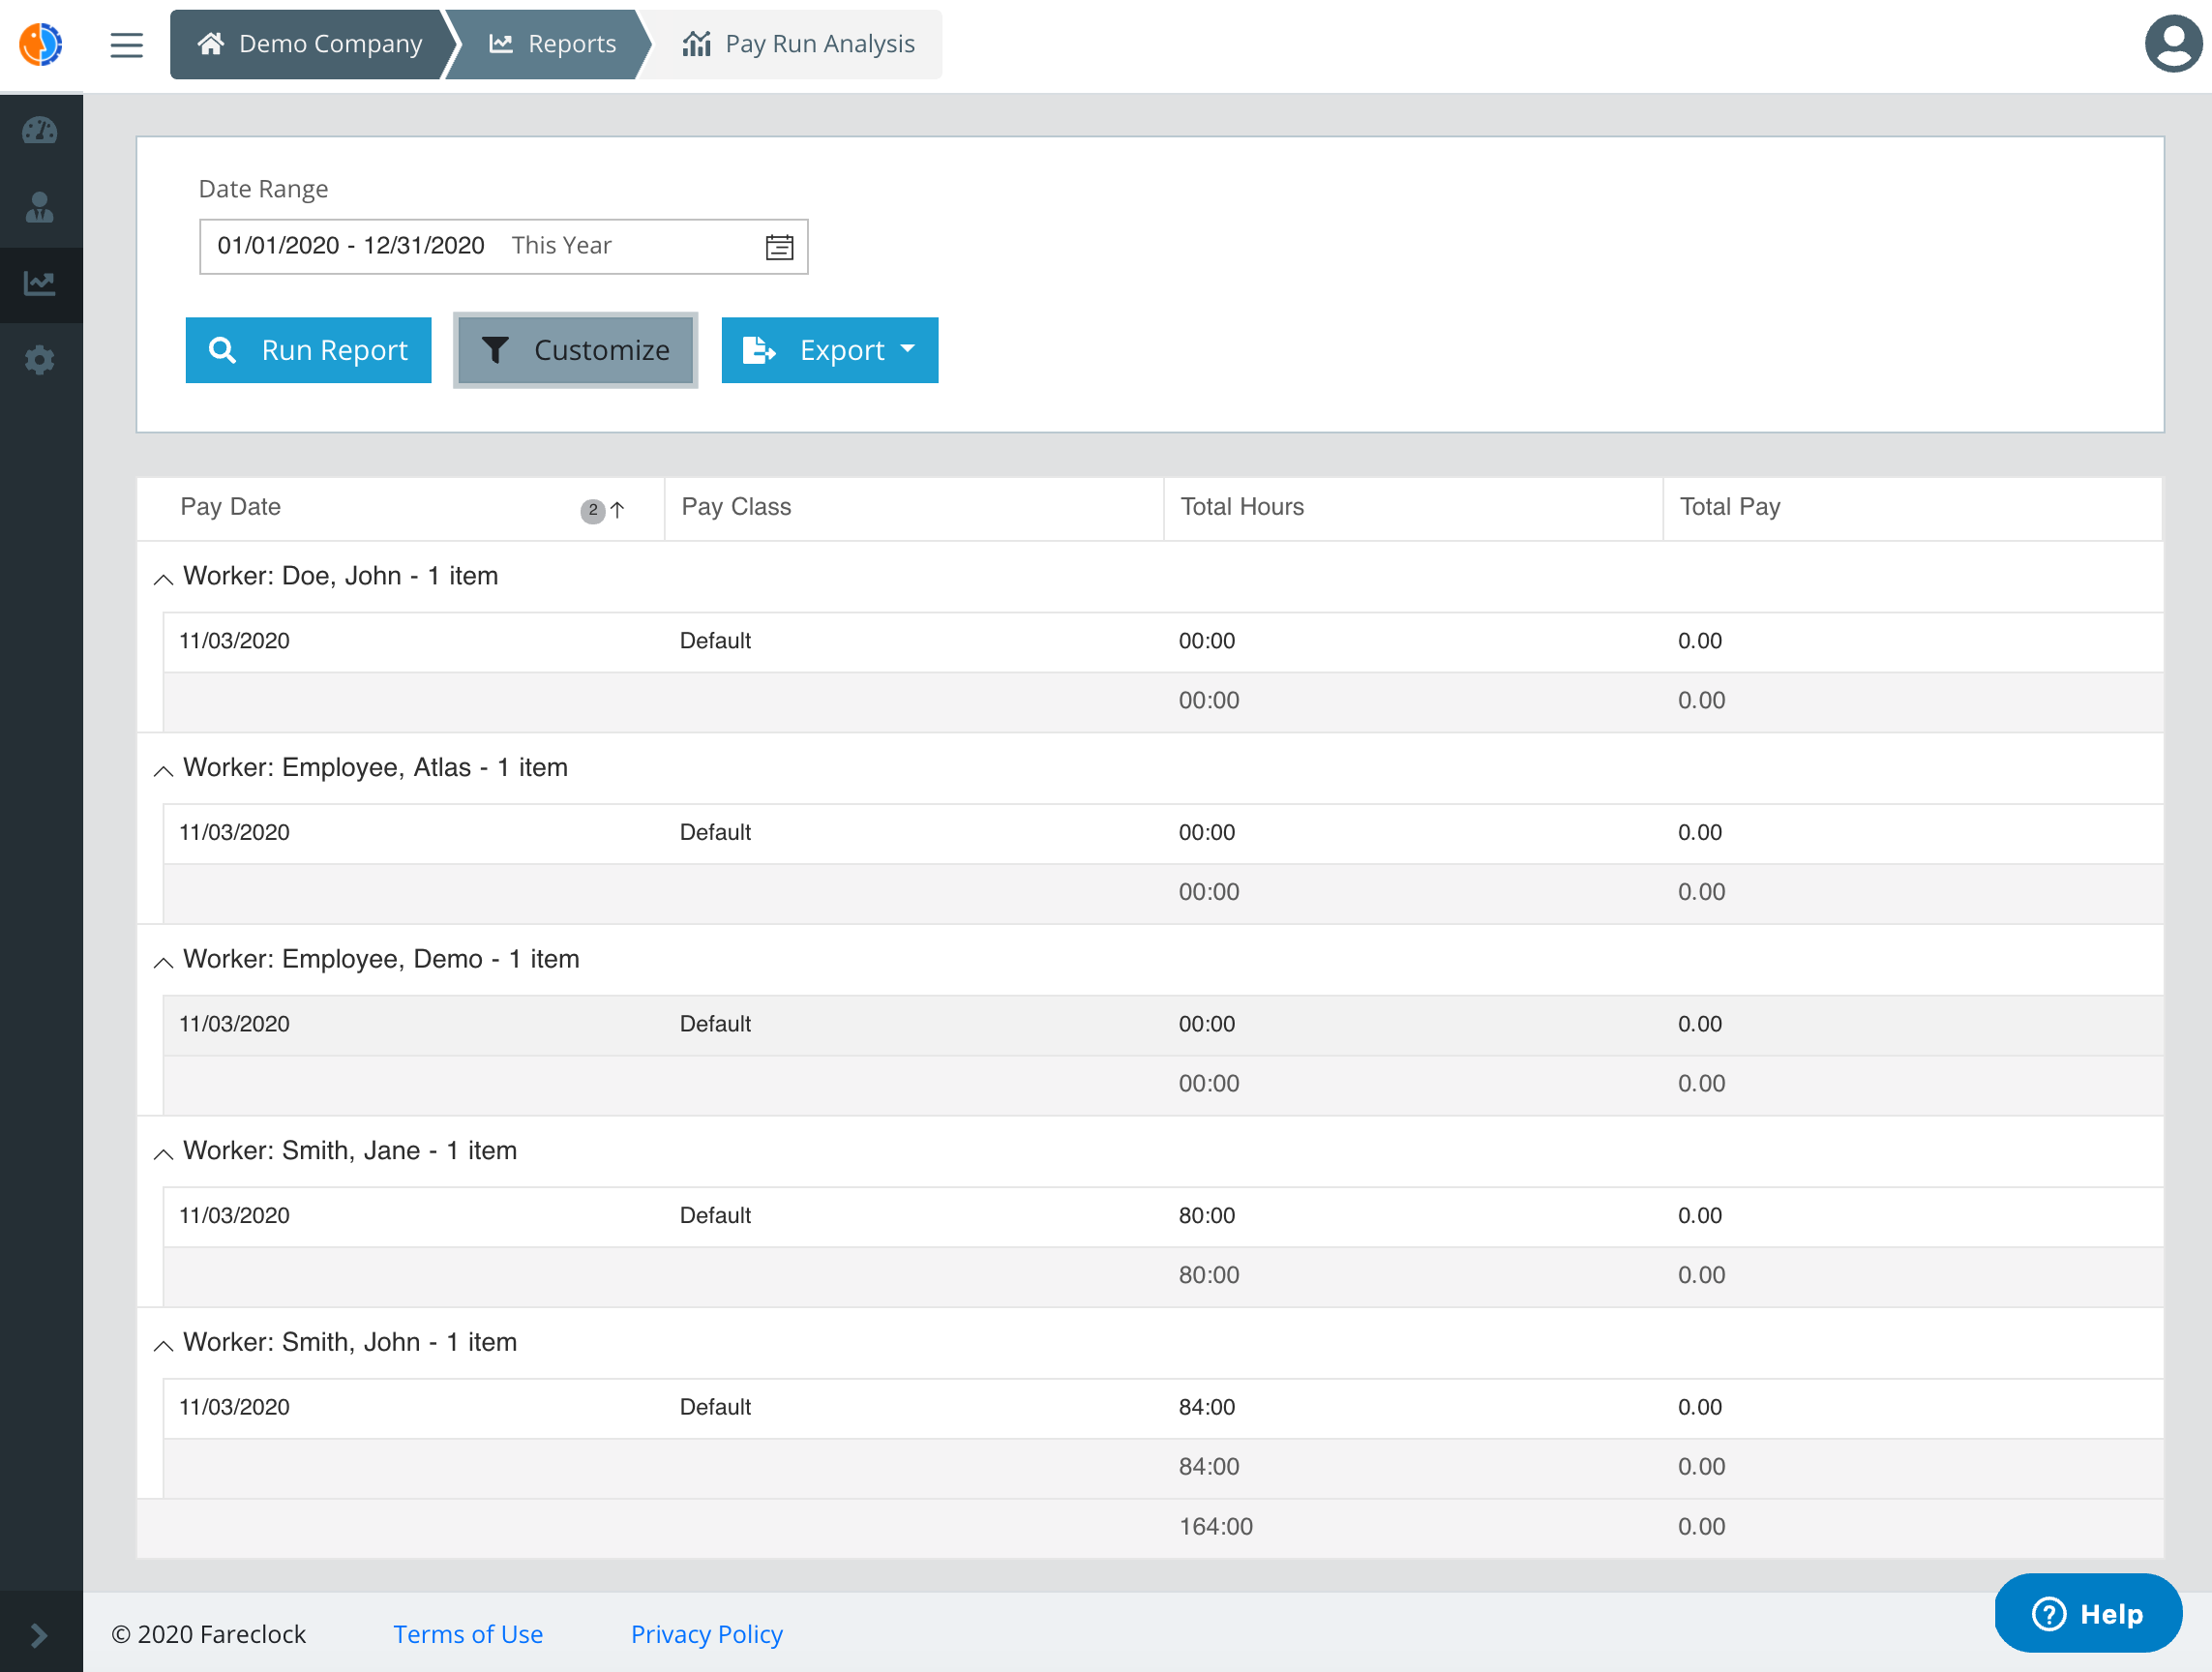Image resolution: width=2212 pixels, height=1672 pixels.
Task: Select the 11/03/2020 pay date for Employee, Demo
Action: (x=234, y=1024)
